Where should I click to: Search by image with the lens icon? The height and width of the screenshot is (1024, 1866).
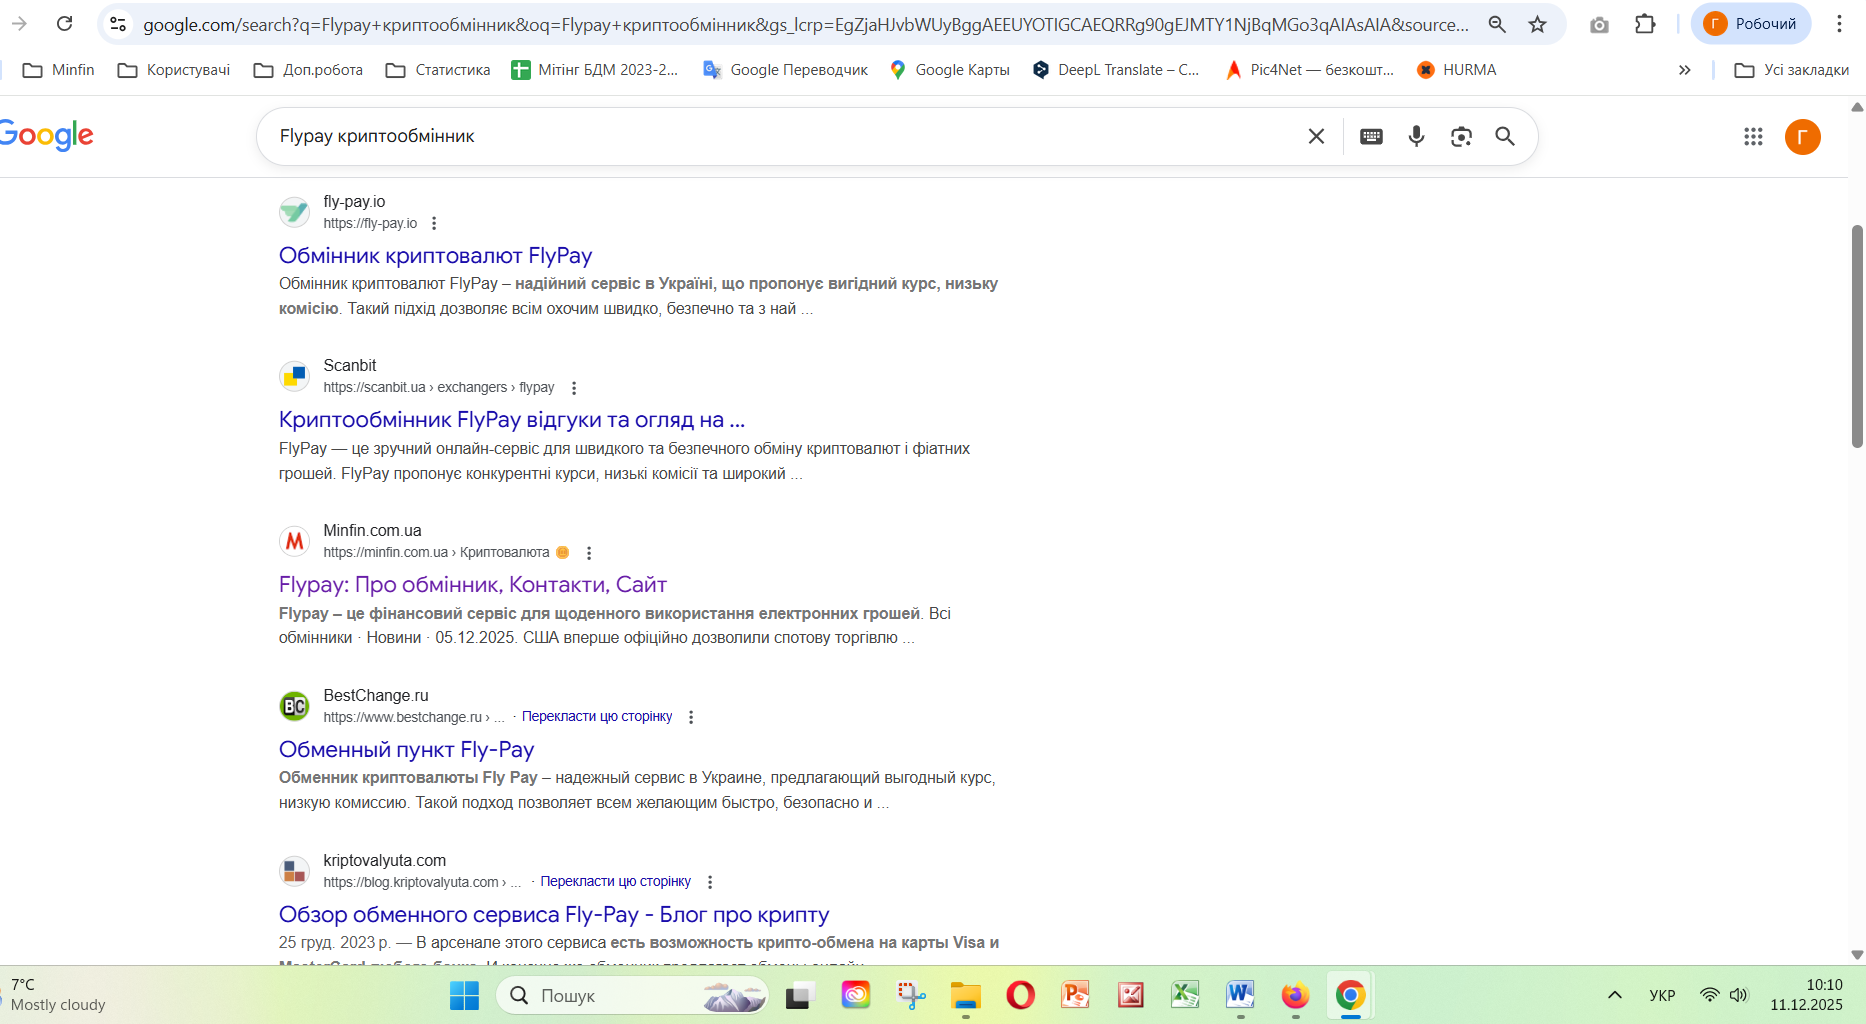pos(1461,136)
